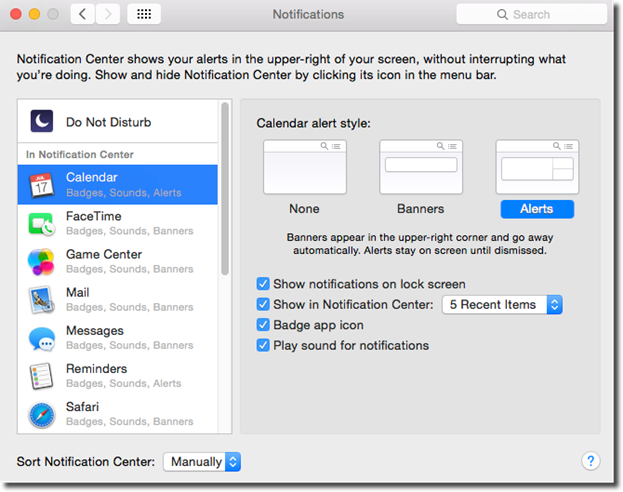Open the 5 Recent Items dropdown
Screen dimensions: 623x492
502,305
